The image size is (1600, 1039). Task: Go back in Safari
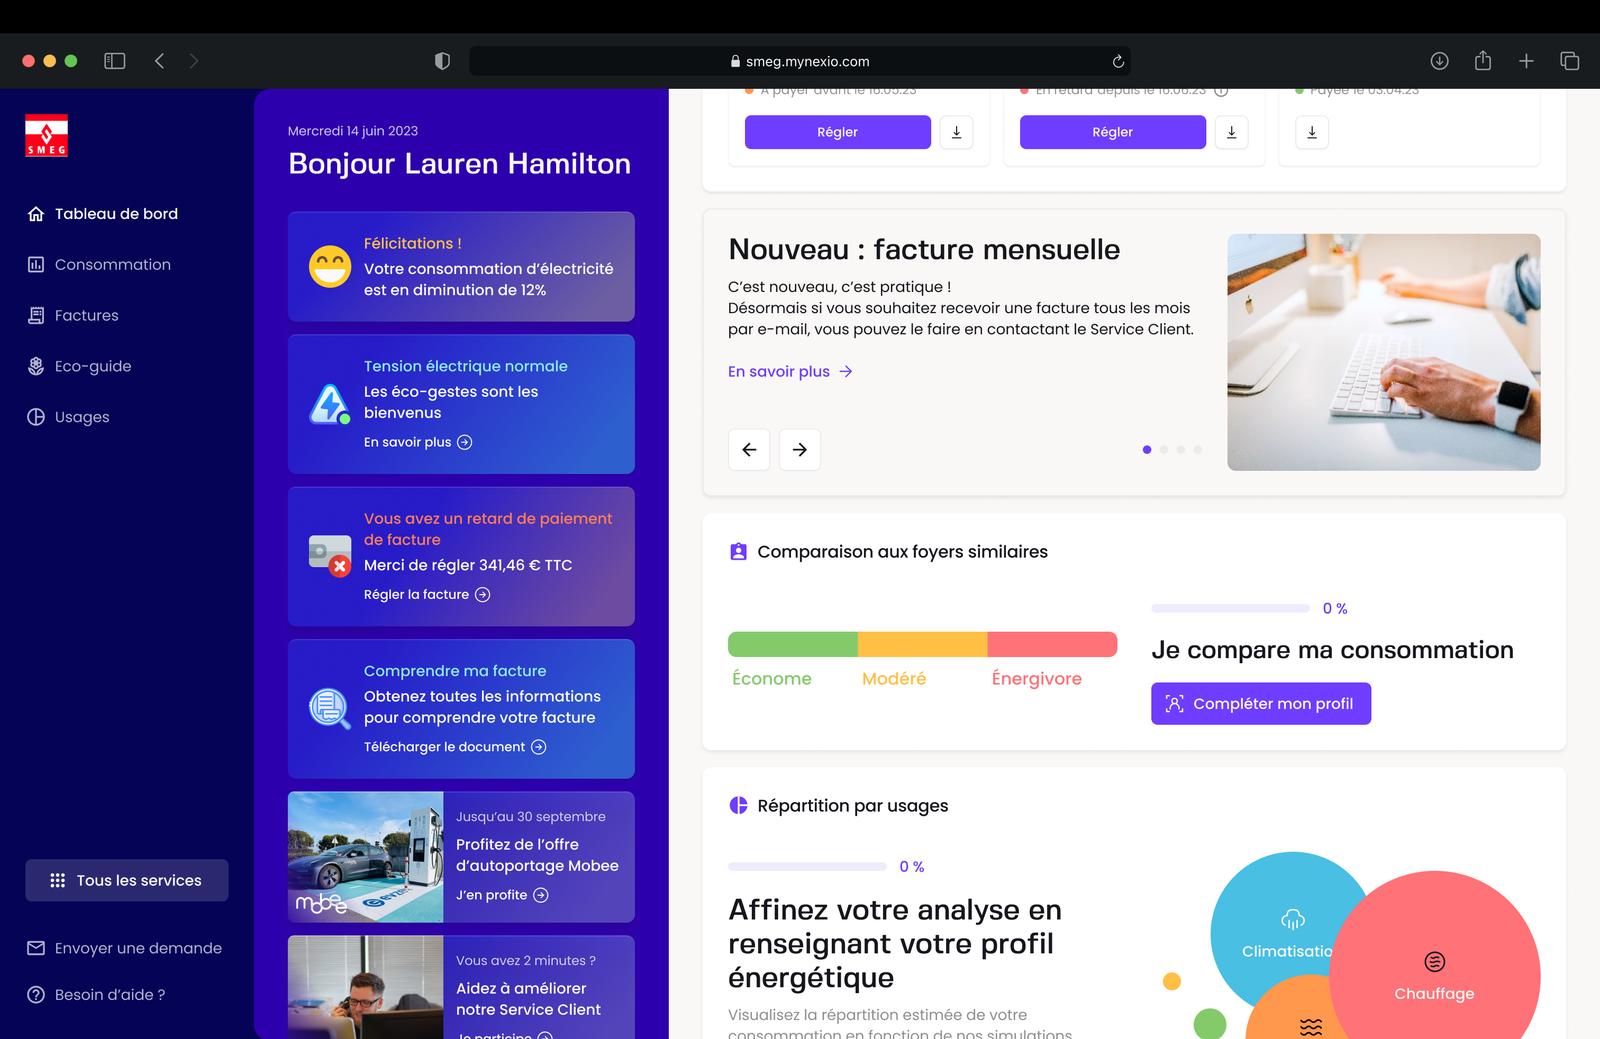159,61
